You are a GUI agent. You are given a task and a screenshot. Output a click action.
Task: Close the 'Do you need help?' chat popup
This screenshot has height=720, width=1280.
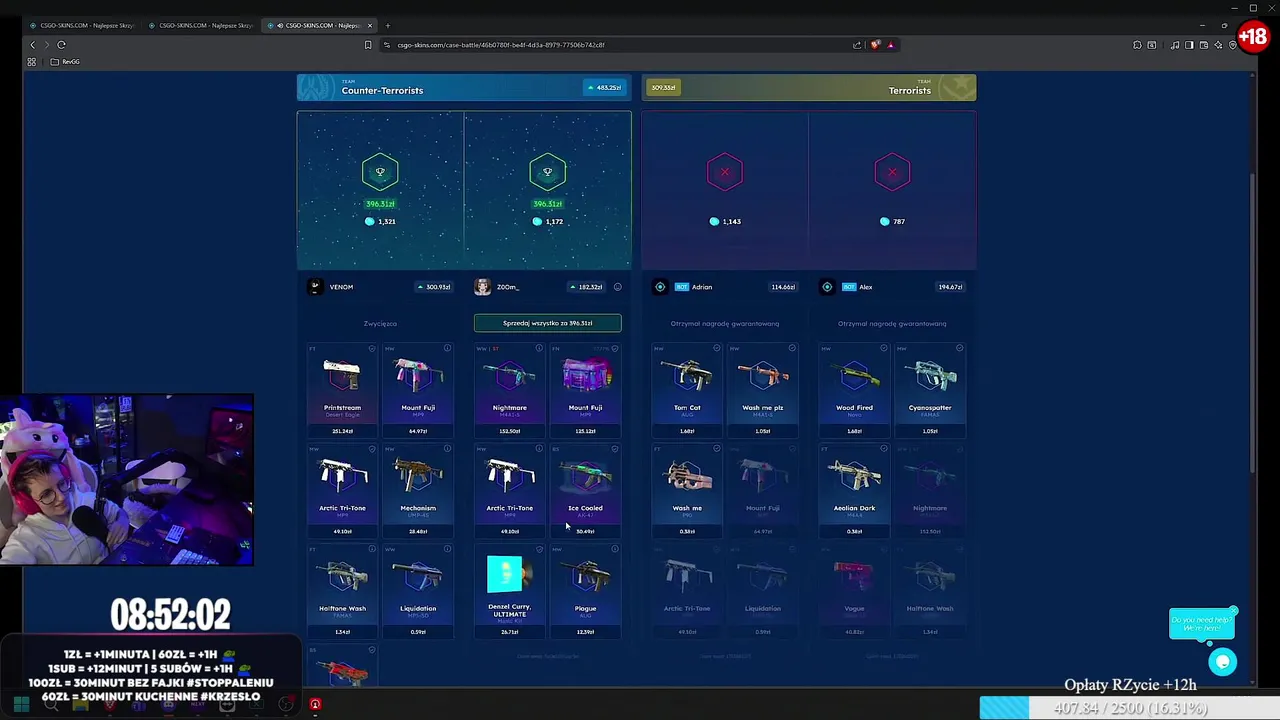point(1234,611)
